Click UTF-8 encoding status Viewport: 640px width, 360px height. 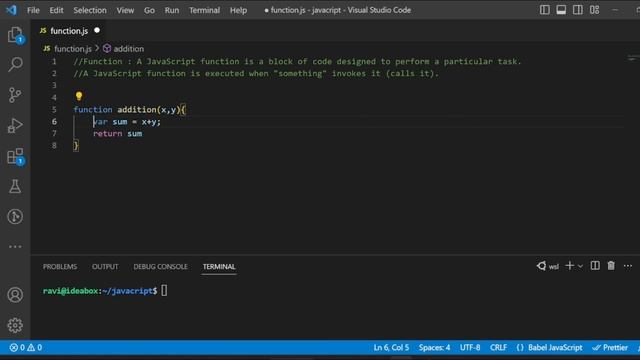[x=470, y=347]
